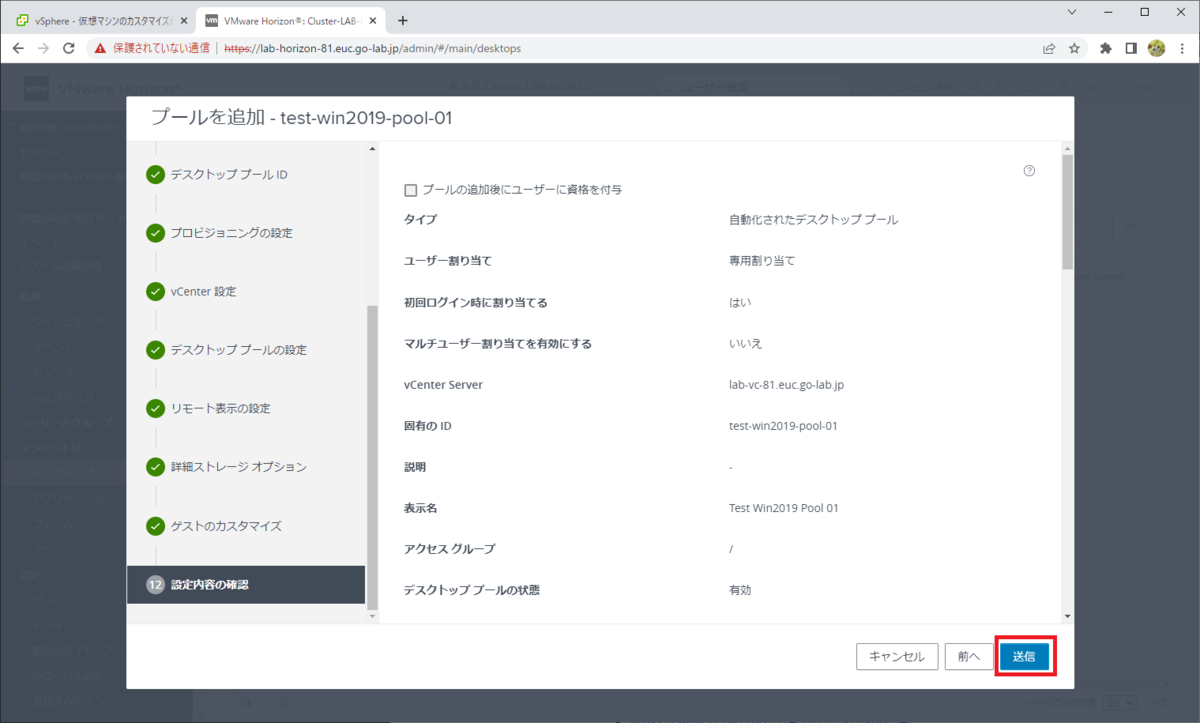1200x723 pixels.
Task: Open the browser profile avatar
Action: click(x=1156, y=48)
